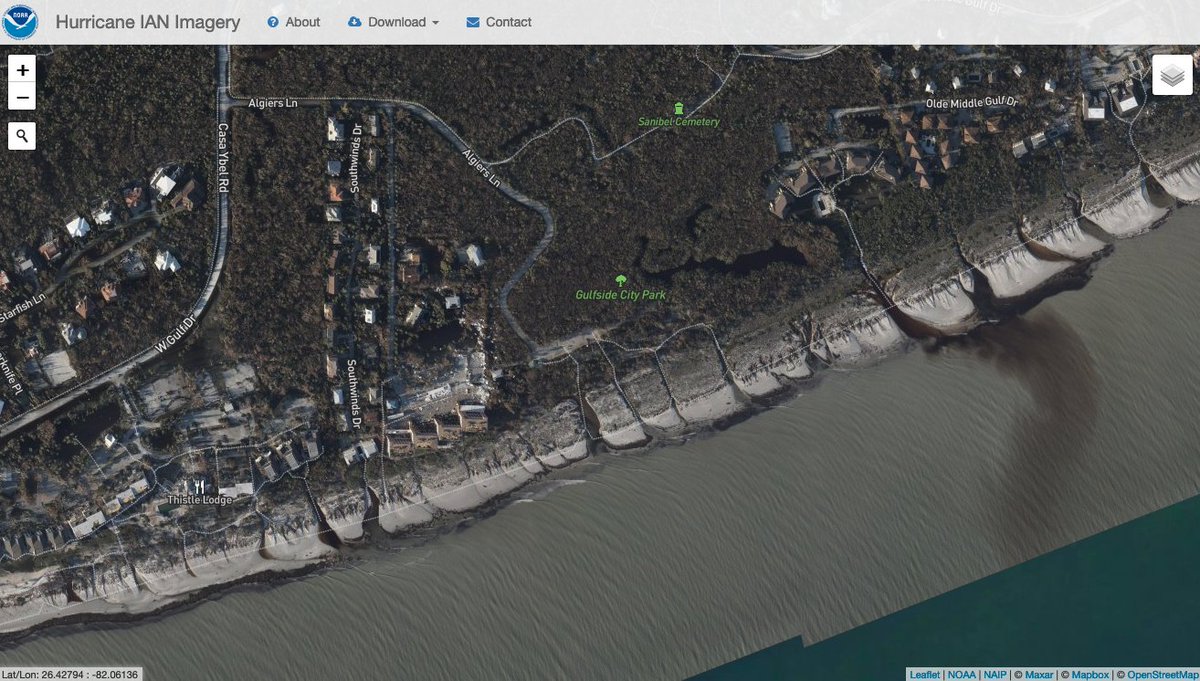
Task: Click the Sanibel Cemetery label
Action: [x=679, y=122]
